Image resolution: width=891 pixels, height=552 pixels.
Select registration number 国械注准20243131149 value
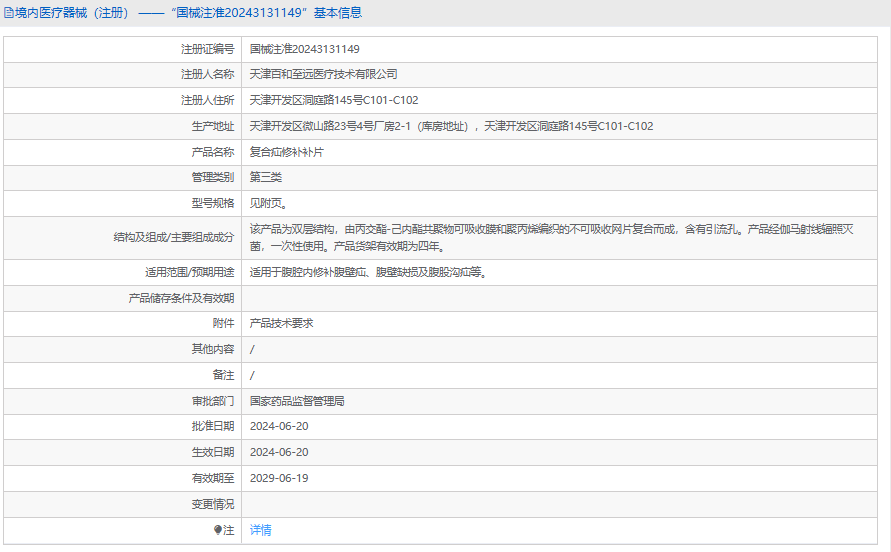click(305, 49)
